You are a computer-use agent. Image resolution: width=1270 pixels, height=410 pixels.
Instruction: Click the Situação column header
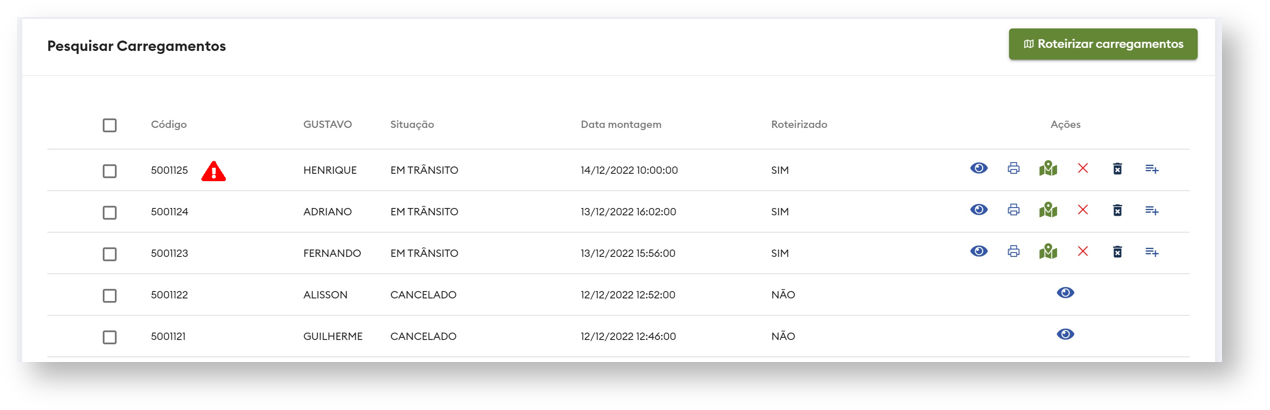412,125
